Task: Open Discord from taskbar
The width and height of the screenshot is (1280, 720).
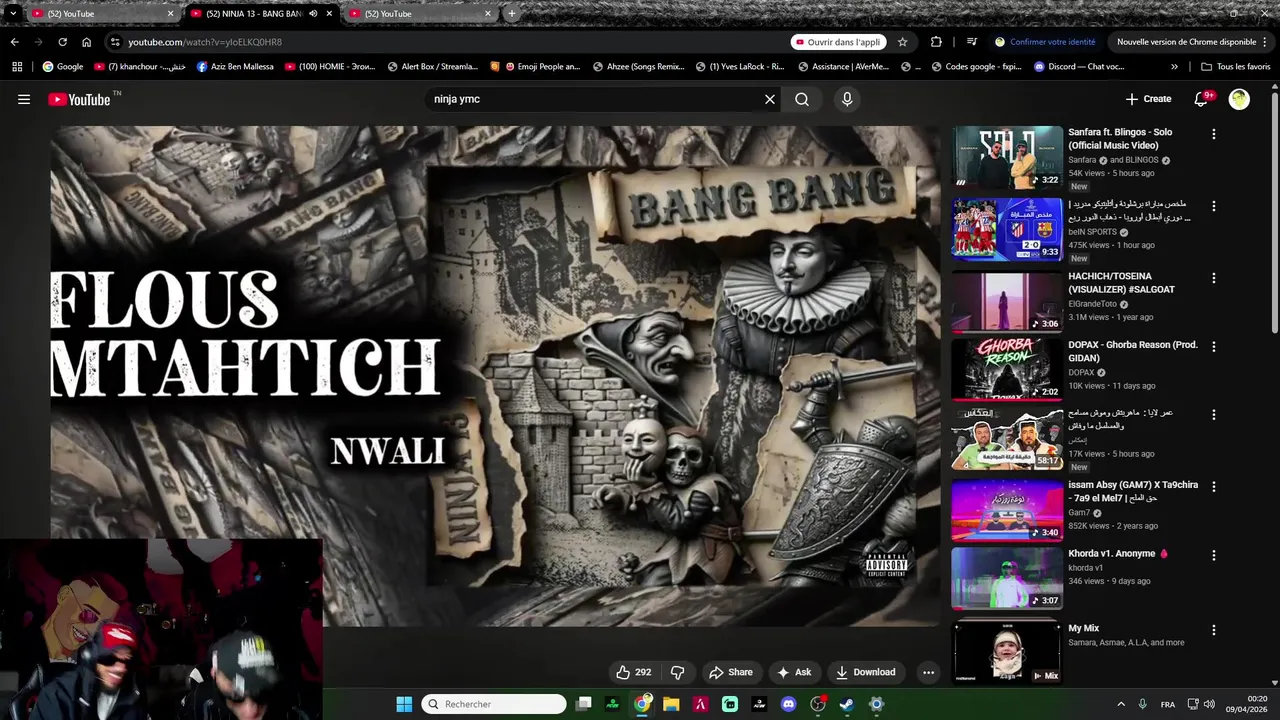Action: pos(789,704)
